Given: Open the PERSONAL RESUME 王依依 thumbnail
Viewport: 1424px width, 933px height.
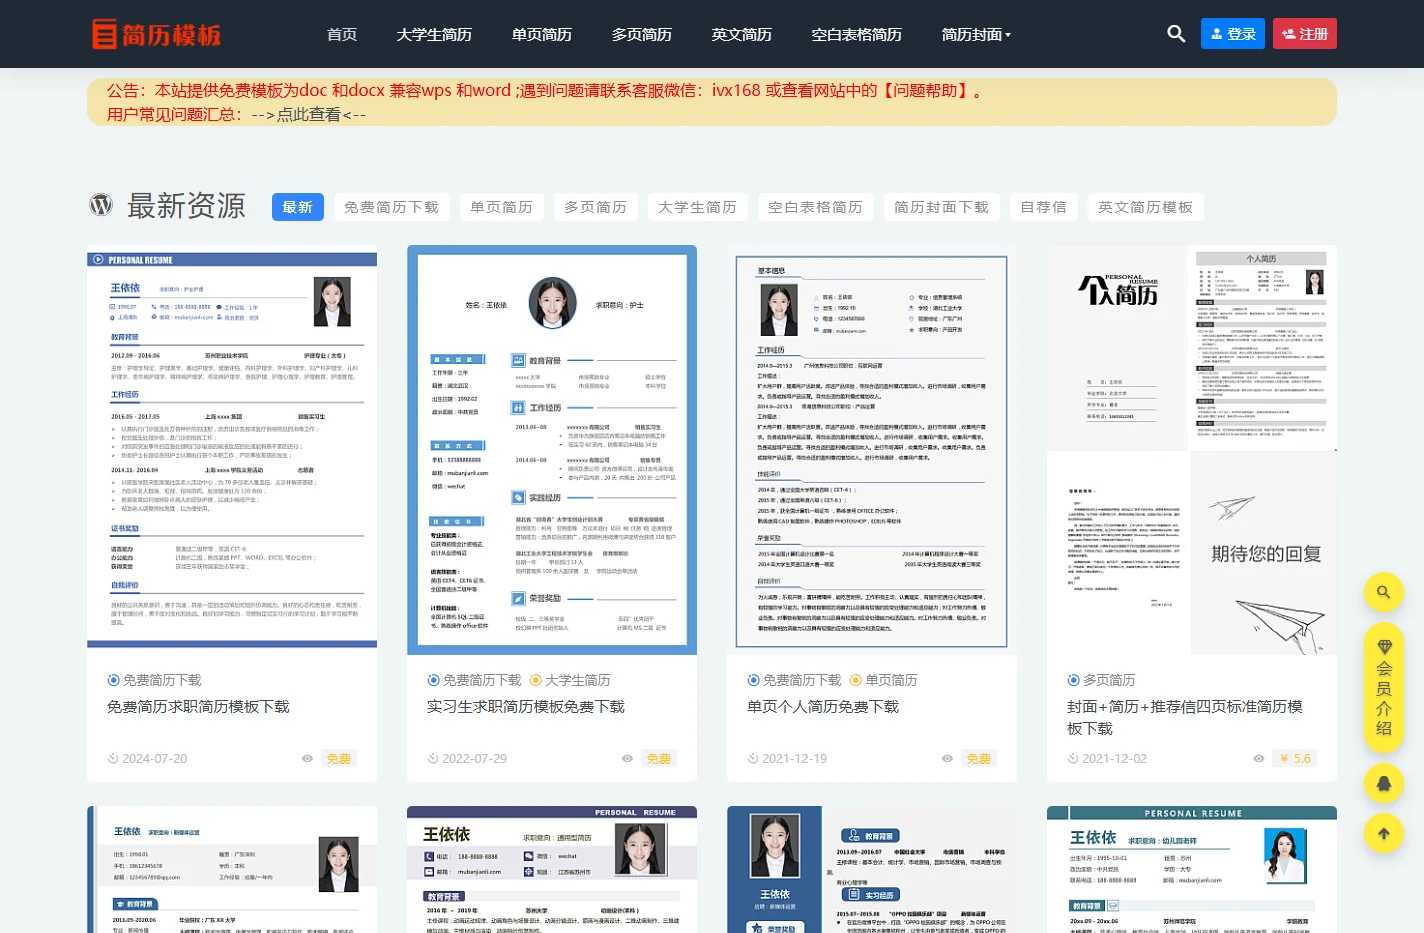Looking at the screenshot, I should [232, 450].
